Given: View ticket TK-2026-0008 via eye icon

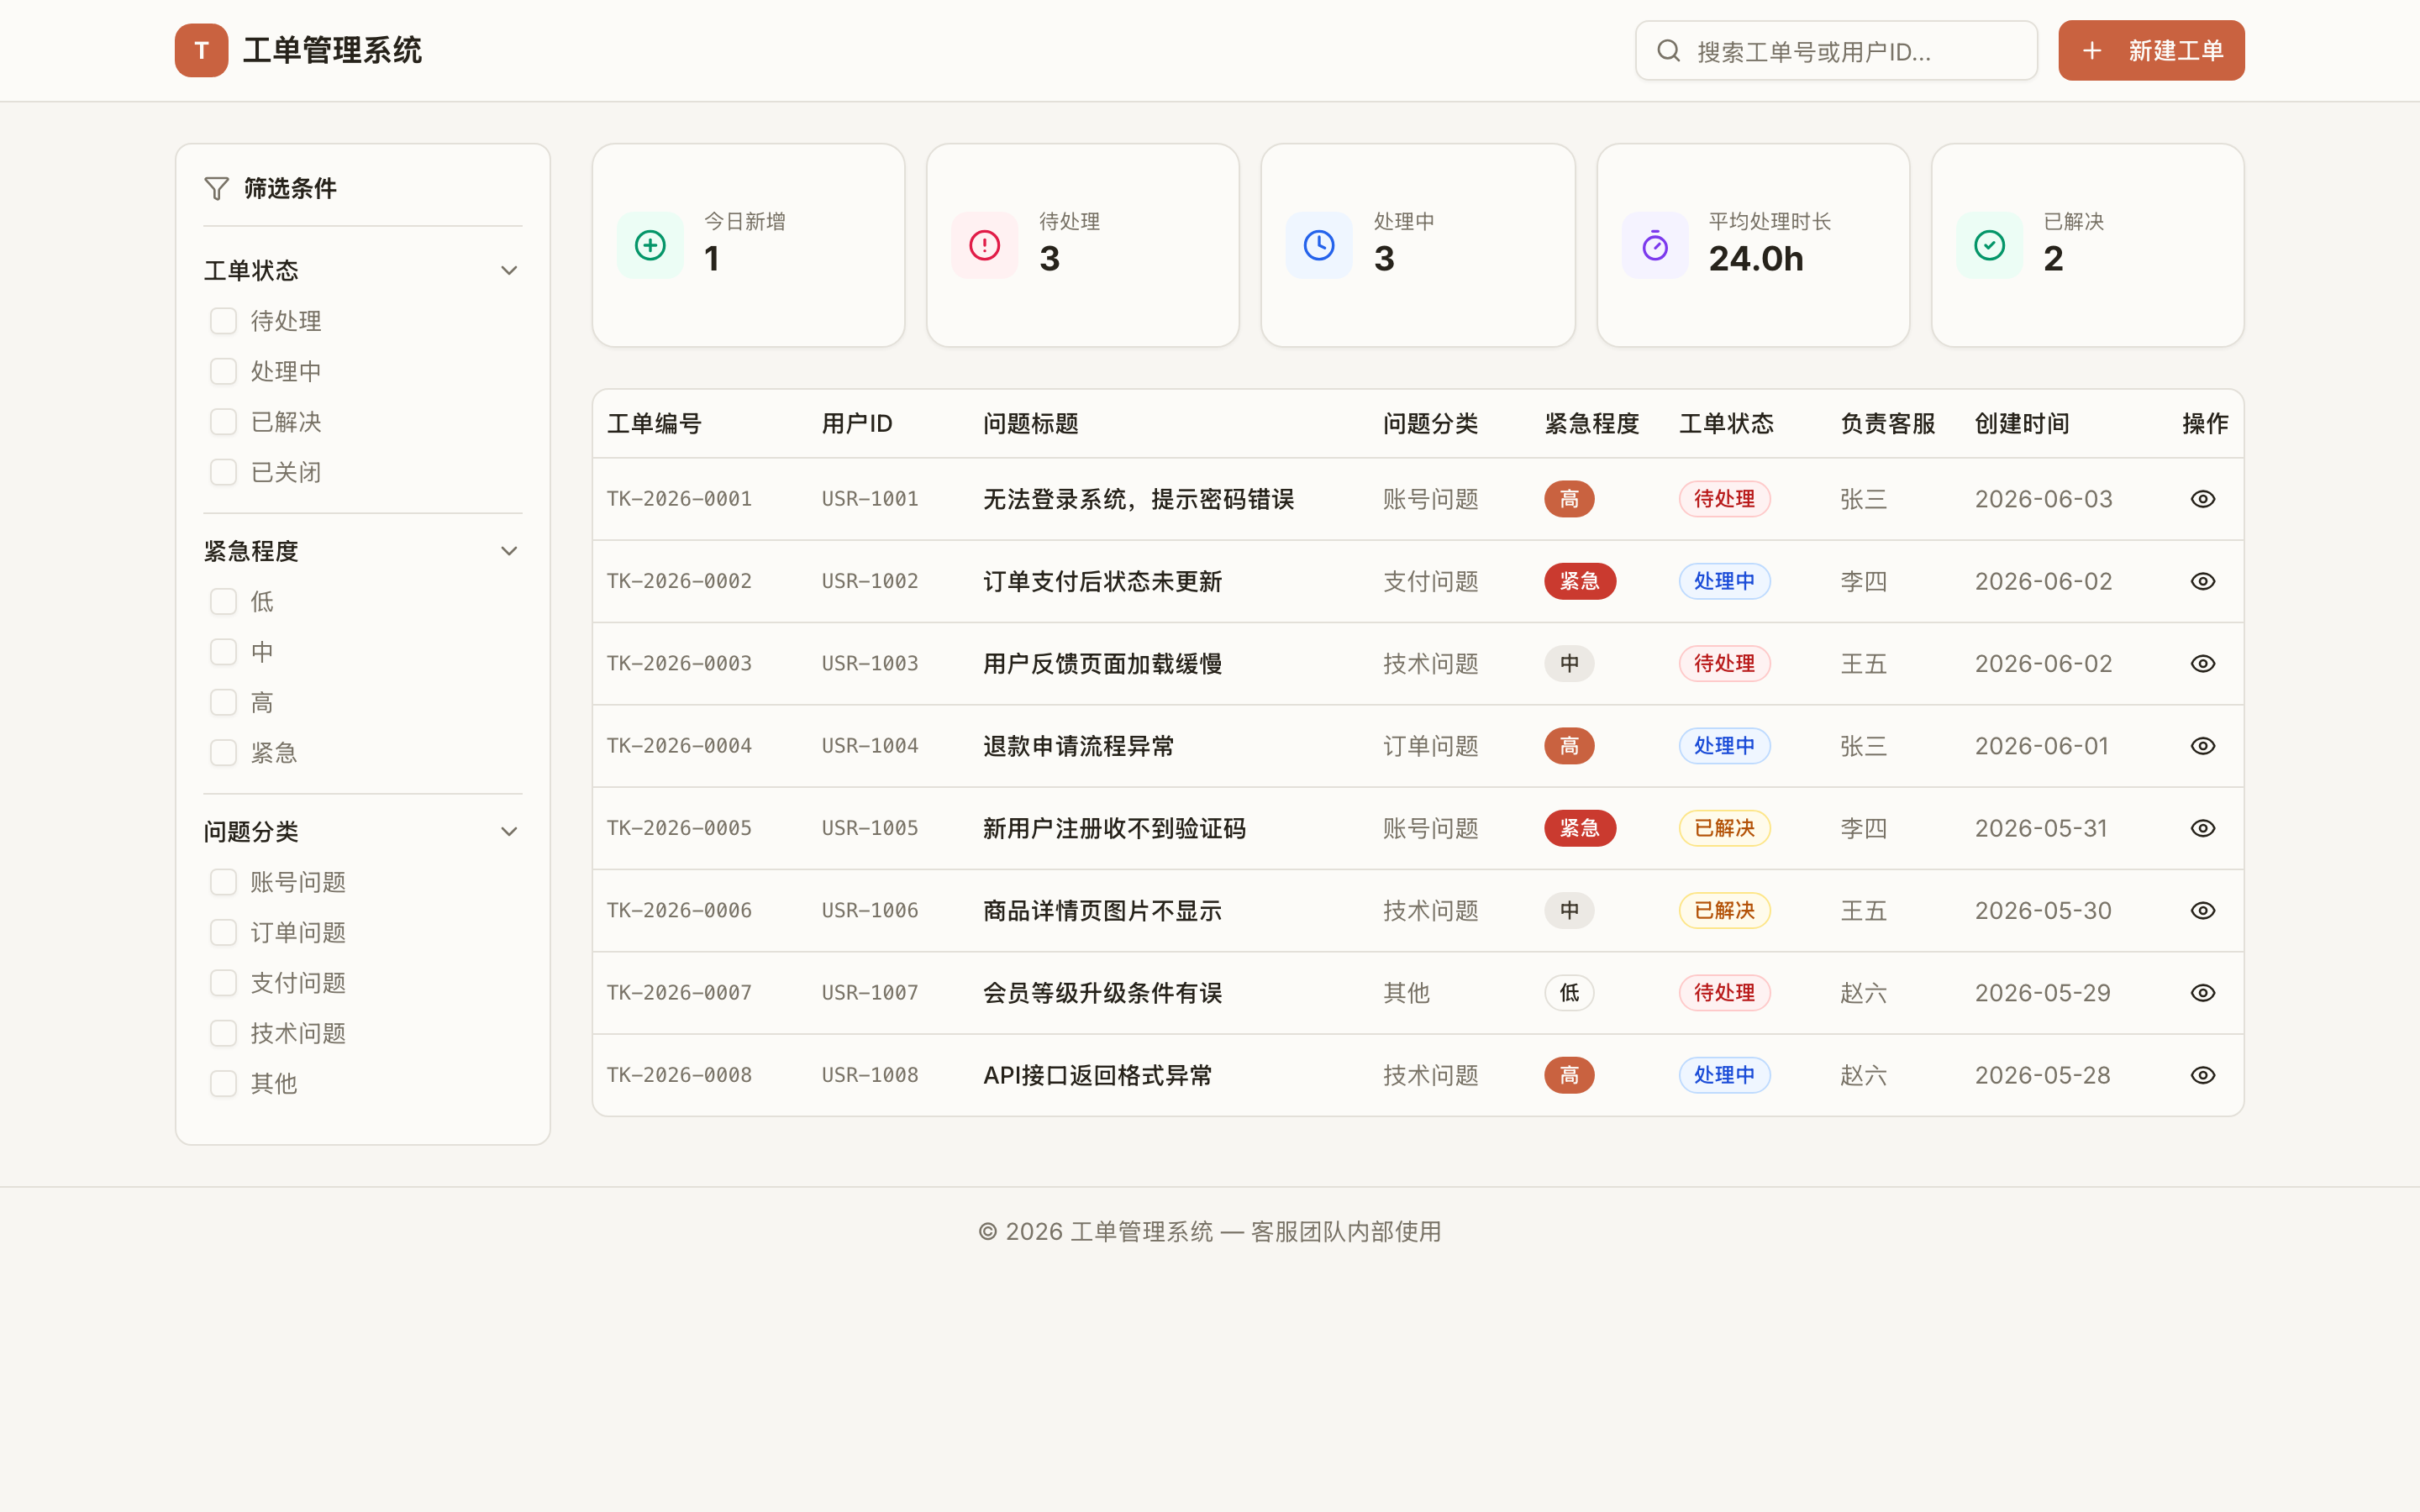Looking at the screenshot, I should point(2203,1075).
